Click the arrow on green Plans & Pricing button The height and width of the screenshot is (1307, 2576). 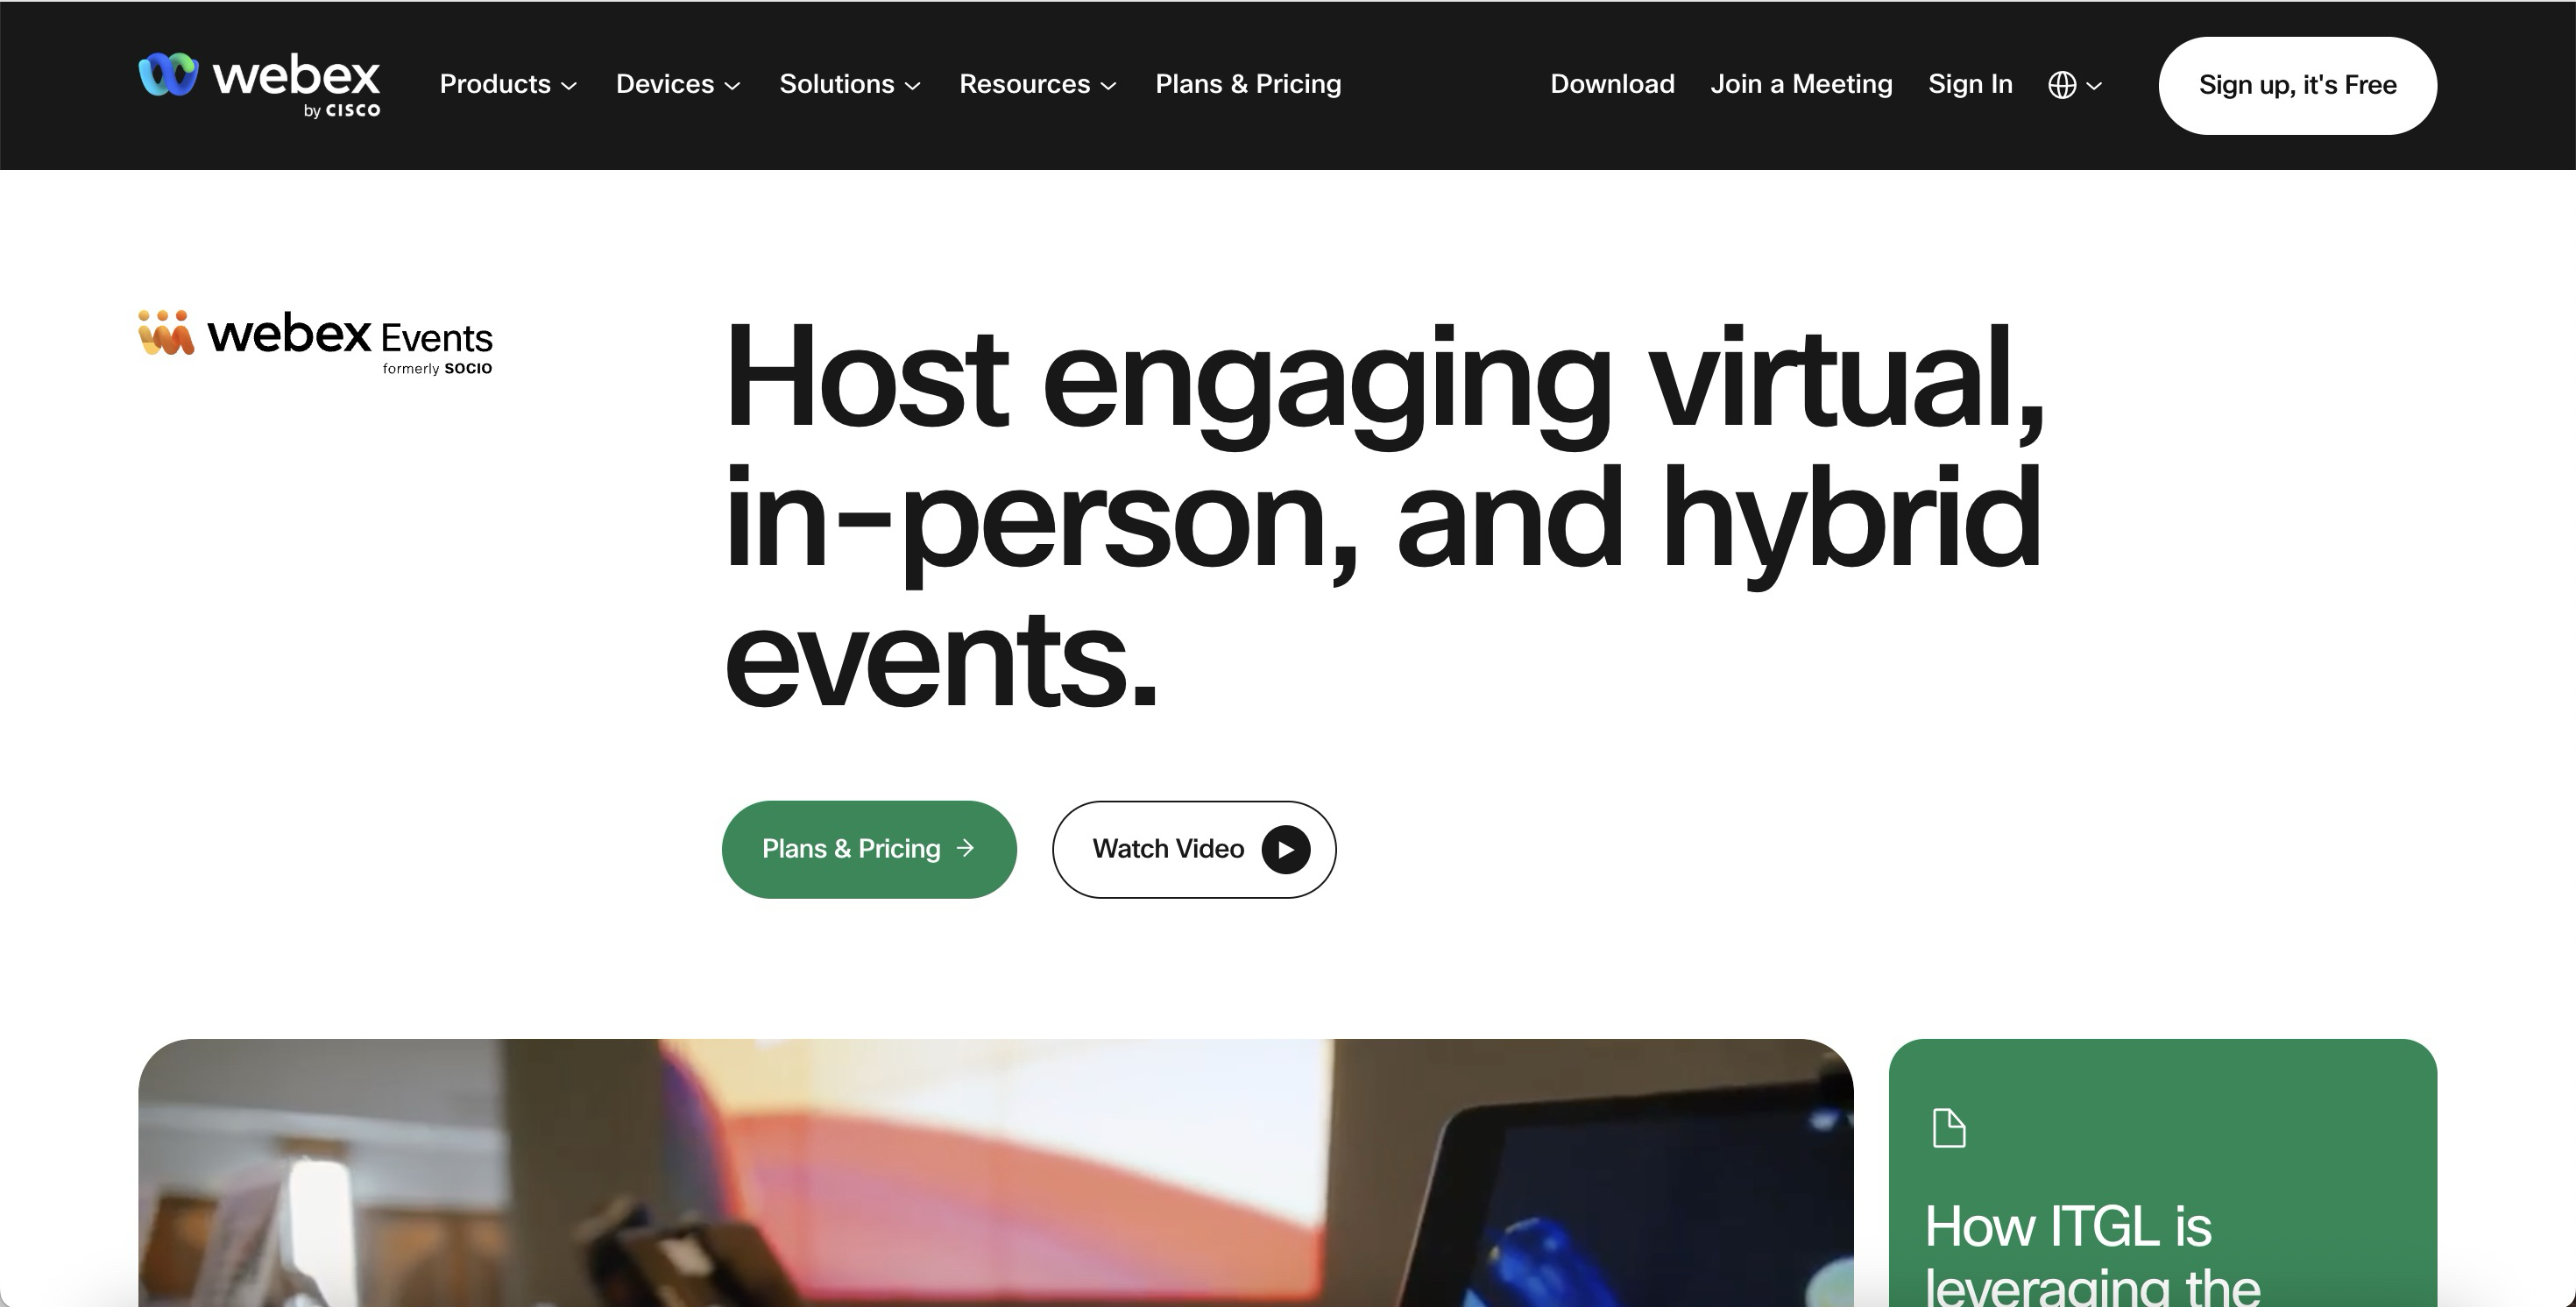(965, 848)
